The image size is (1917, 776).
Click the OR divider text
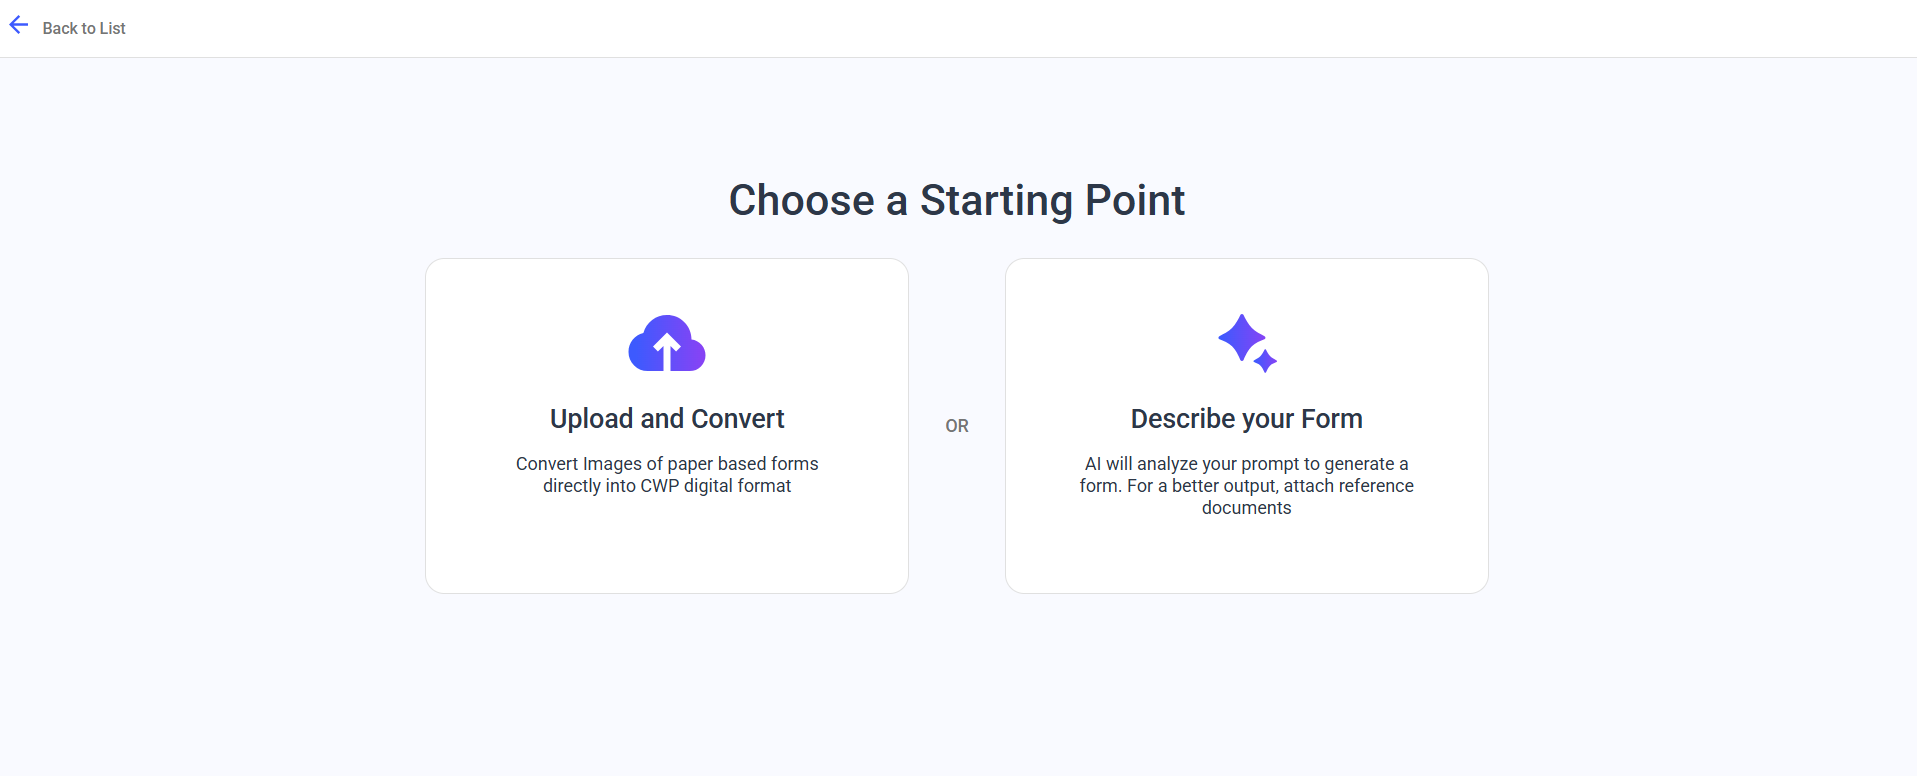click(956, 426)
